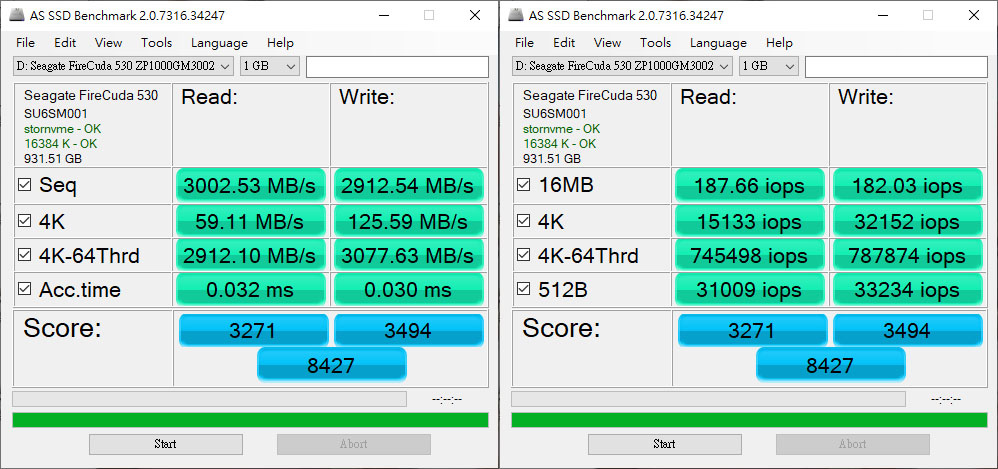Viewport: 998px width, 469px height.
Task: Click the 4K write result 32152 iops
Action: (x=907, y=221)
